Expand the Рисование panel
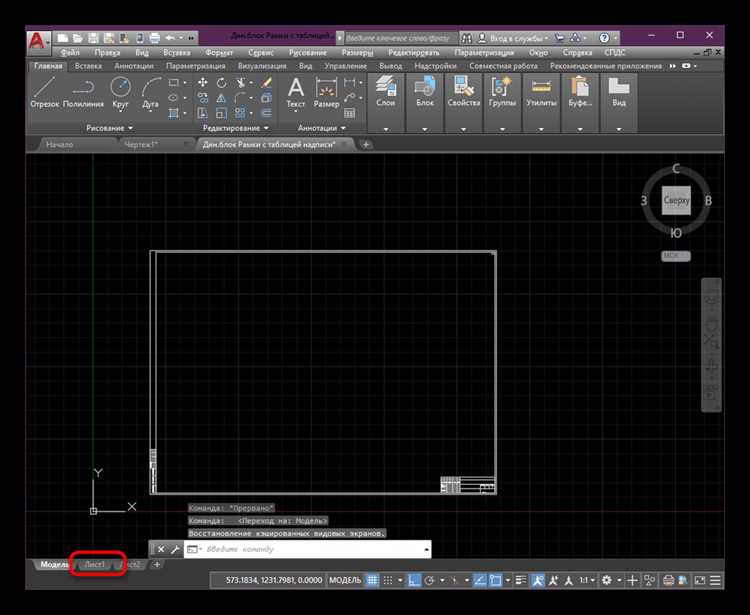The image size is (750, 615). pyautogui.click(x=109, y=128)
